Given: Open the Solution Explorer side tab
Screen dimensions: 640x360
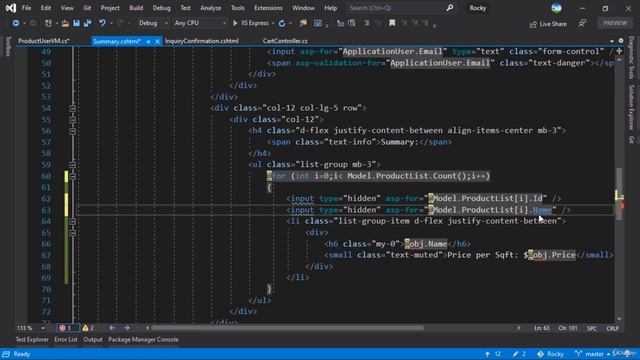Looking at the screenshot, I should tap(631, 107).
